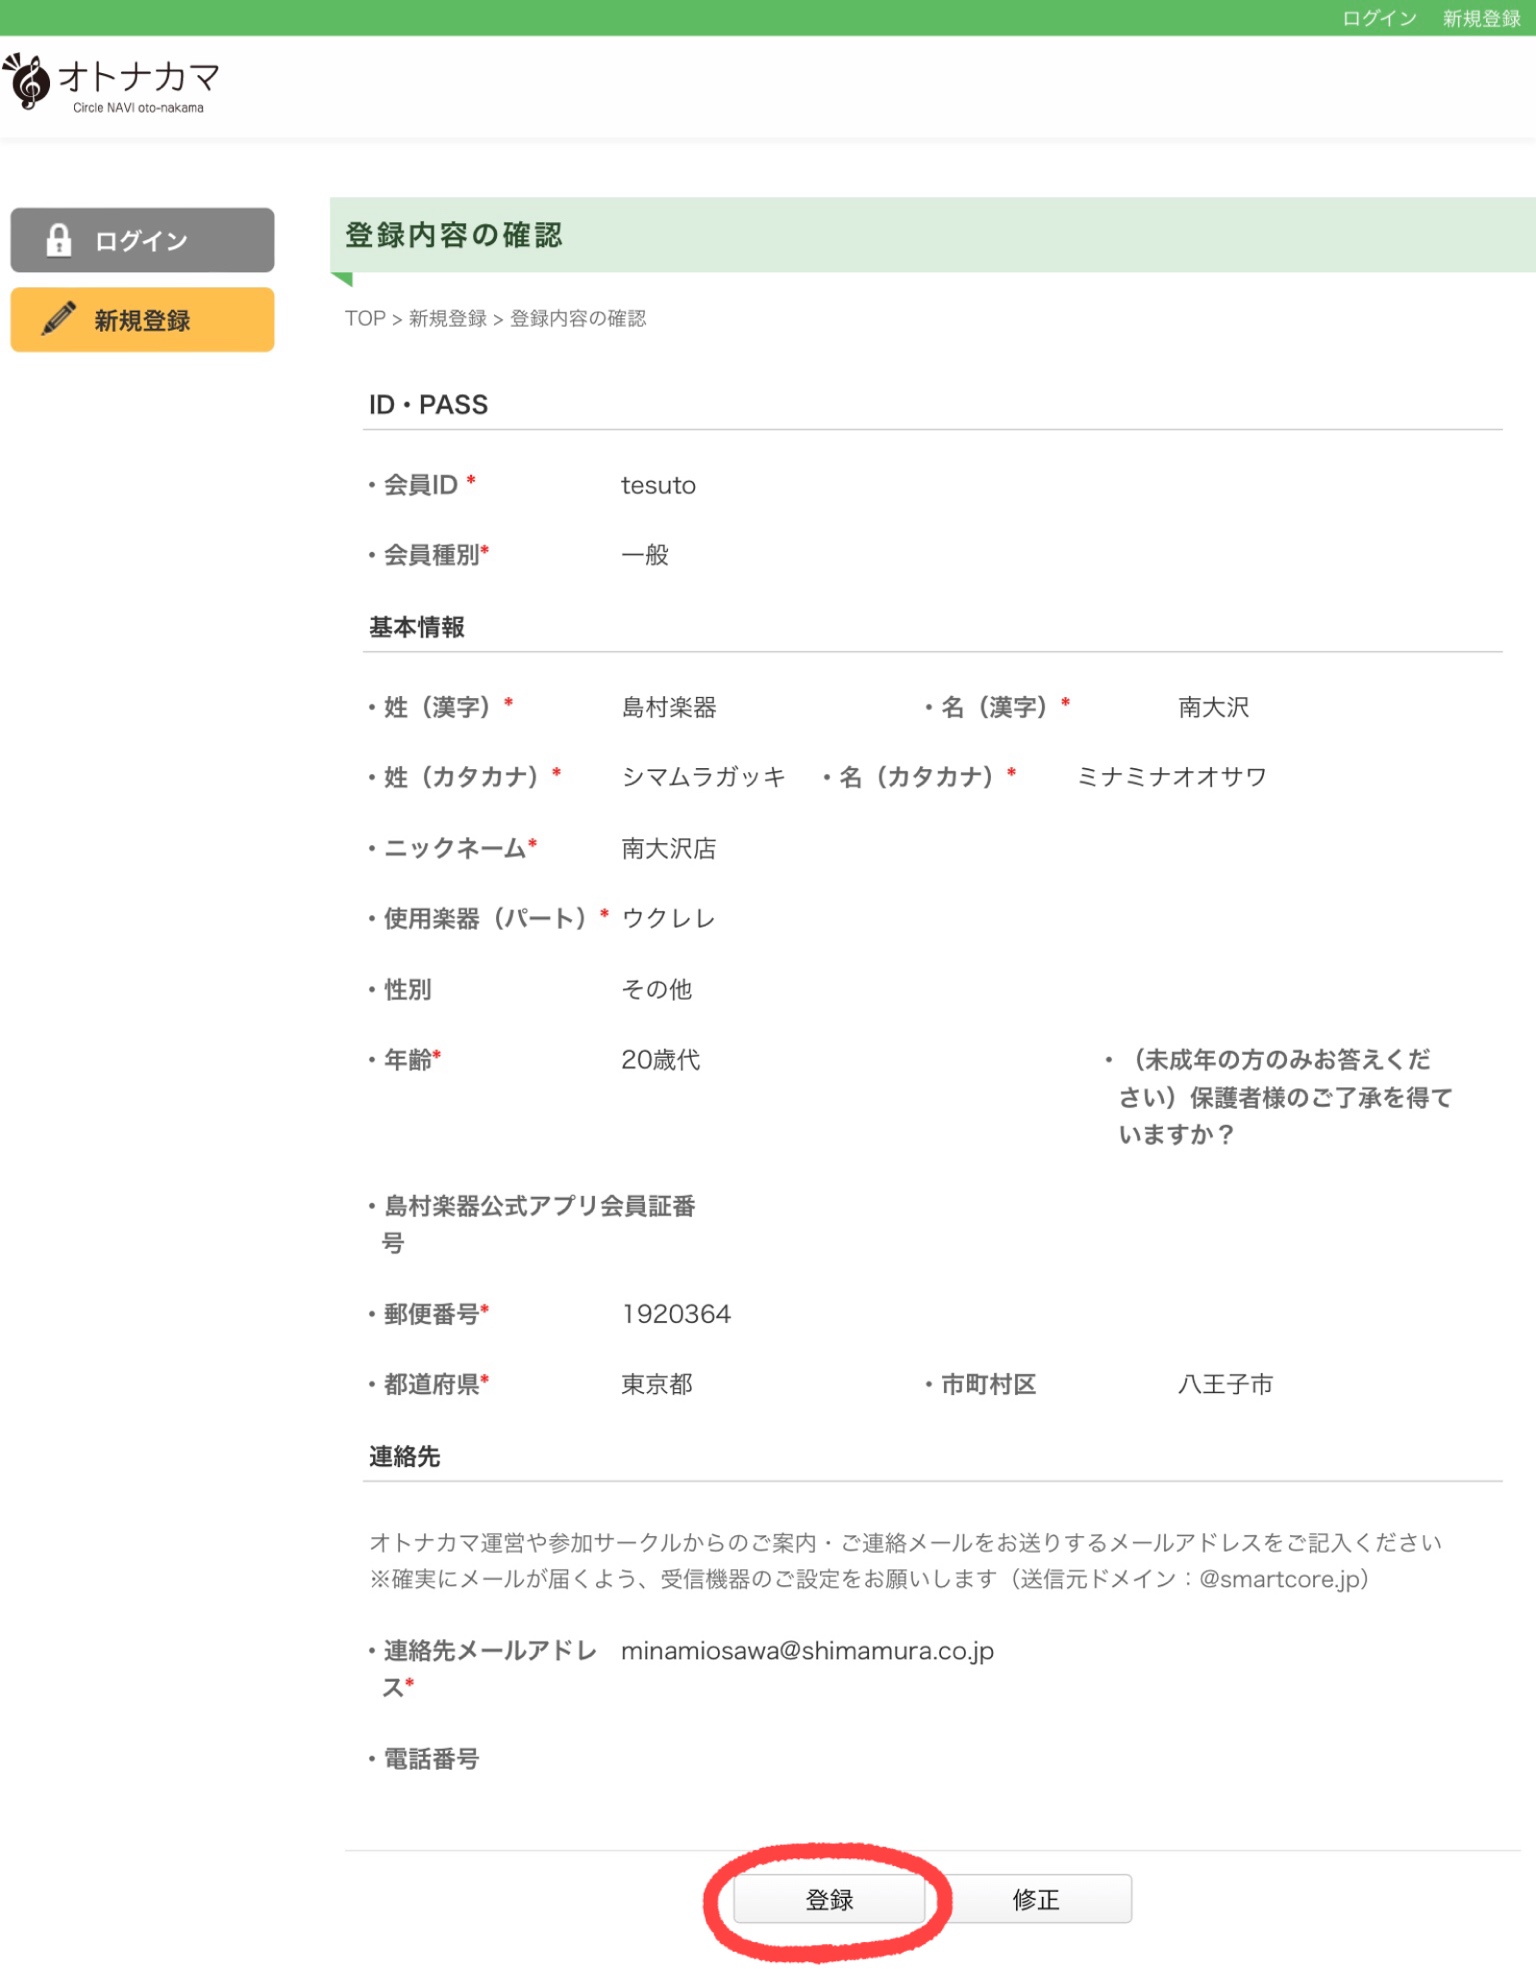1536x1969 pixels.
Task: Open the ログイン link in the top green bar
Action: pos(1379,18)
